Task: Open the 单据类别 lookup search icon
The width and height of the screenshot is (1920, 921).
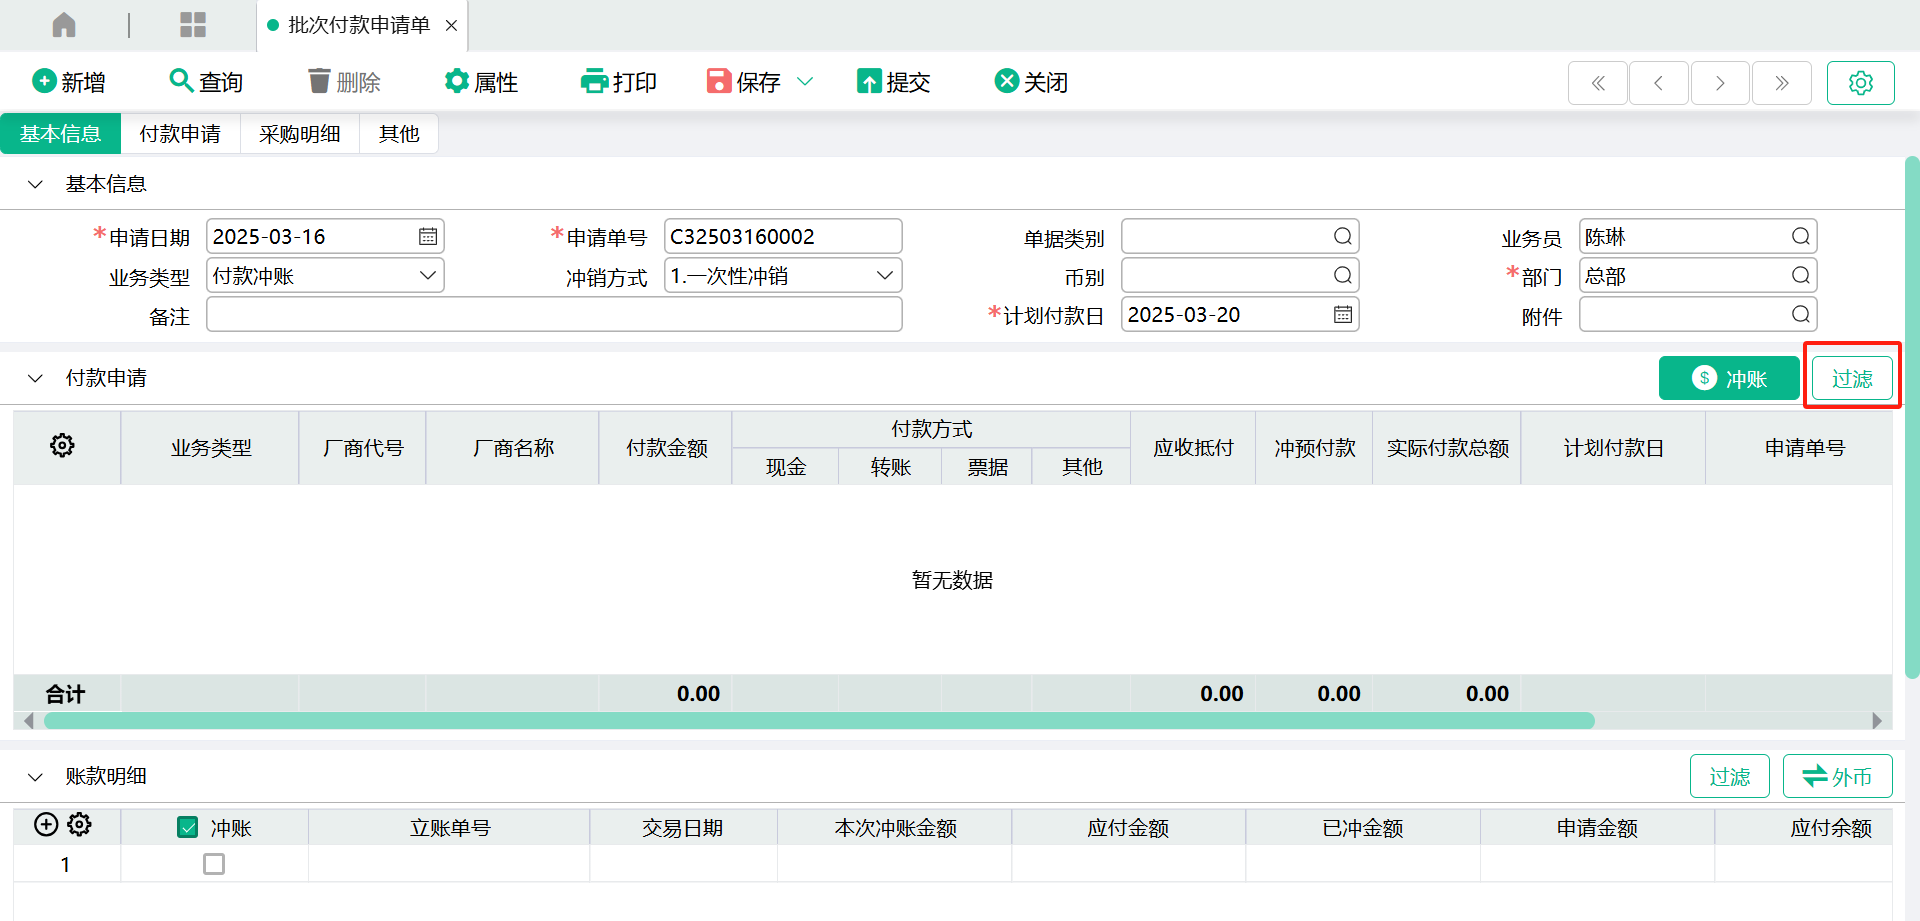Action: click(1343, 237)
